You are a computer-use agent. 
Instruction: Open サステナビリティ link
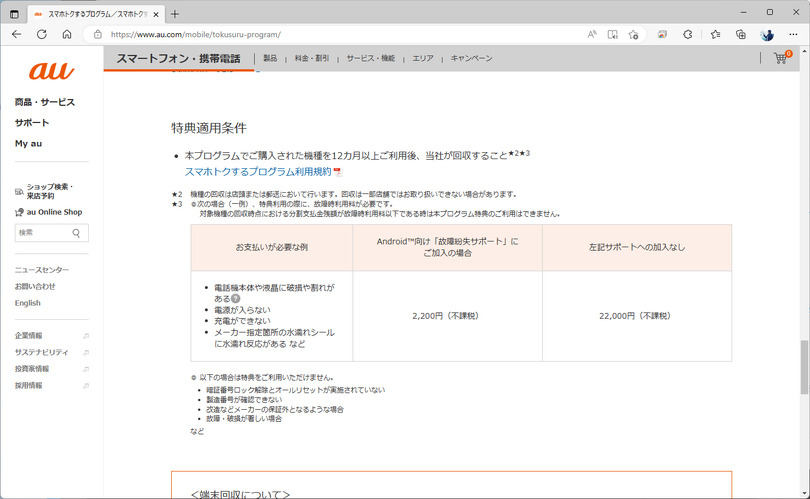(x=41, y=352)
